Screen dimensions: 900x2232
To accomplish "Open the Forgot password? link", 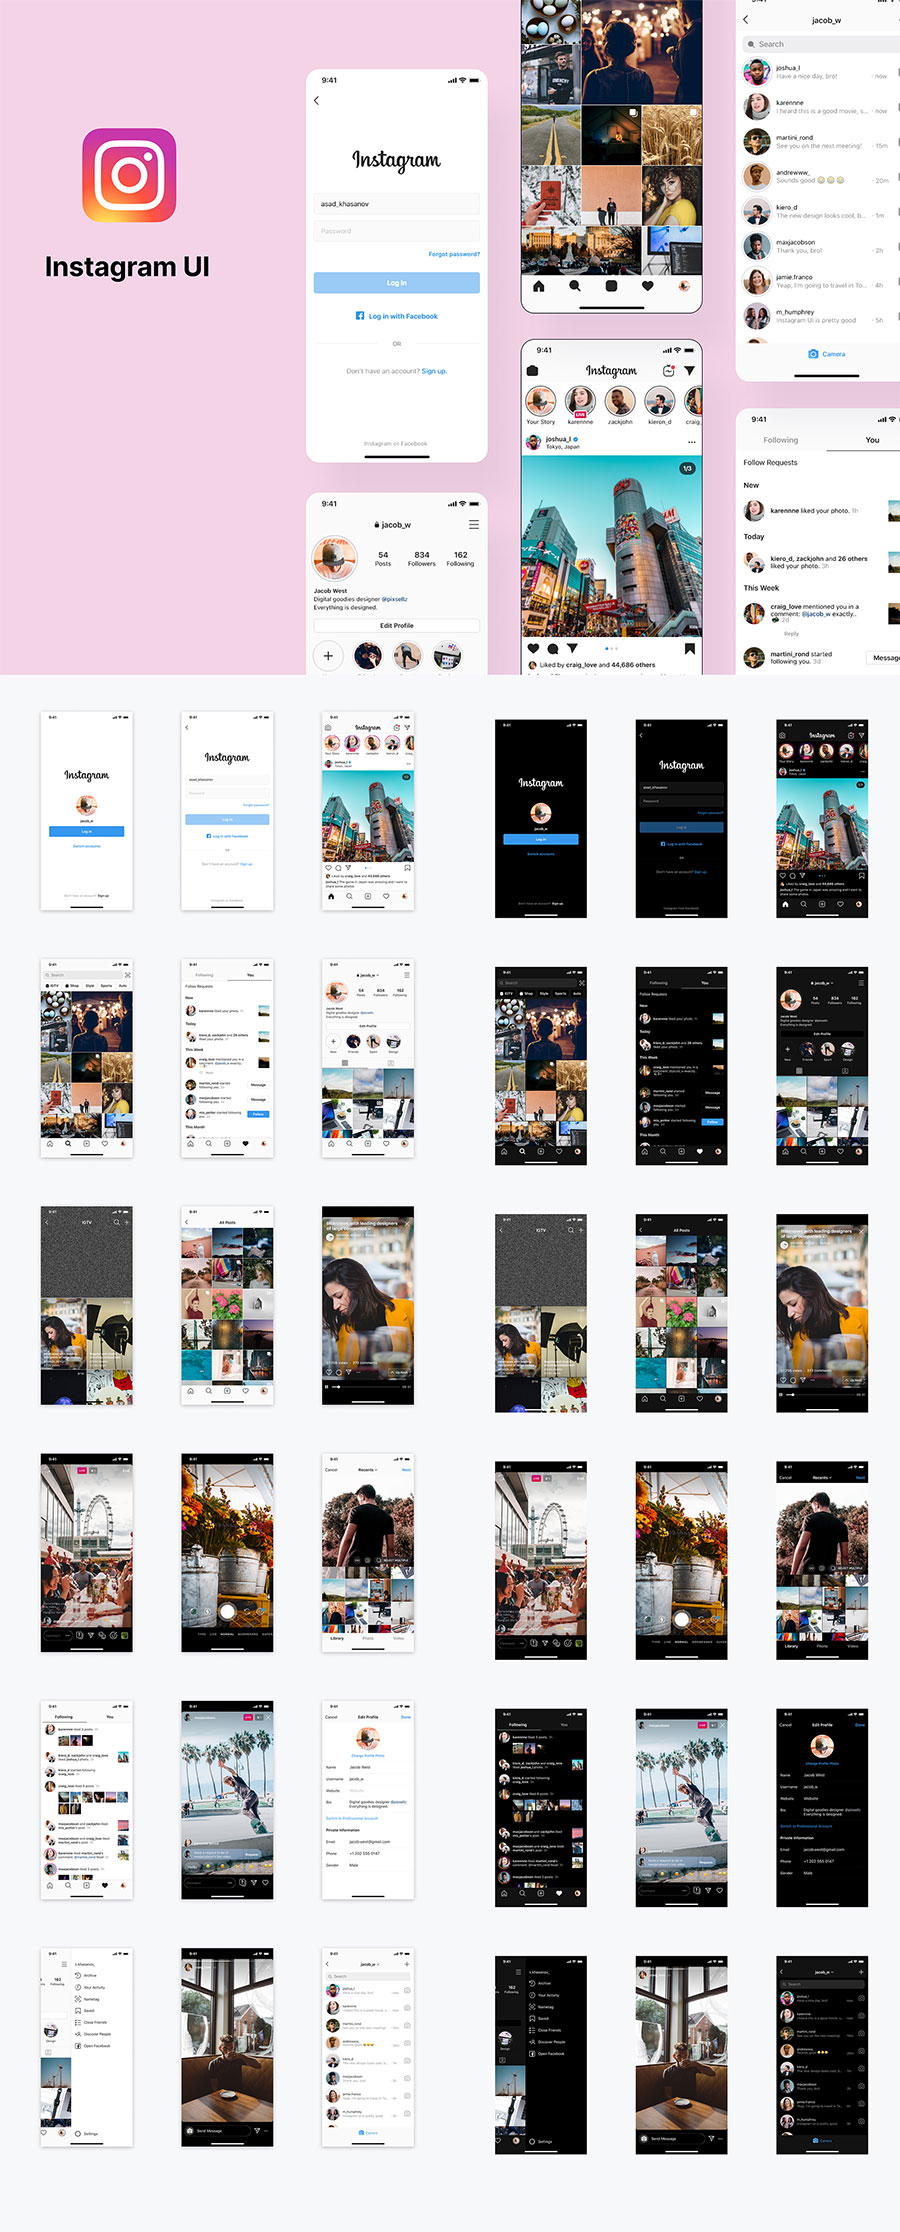I will (x=454, y=254).
